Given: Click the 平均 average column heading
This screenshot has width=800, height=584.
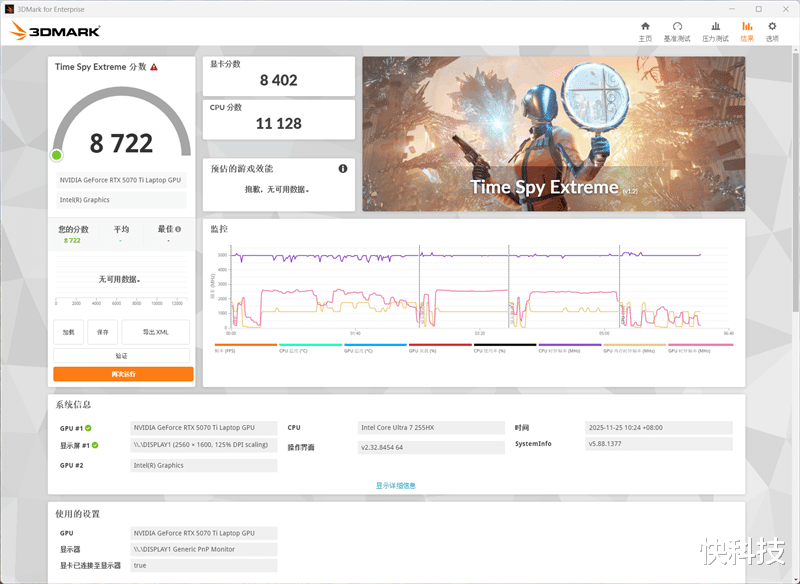Looking at the screenshot, I should tap(121, 230).
